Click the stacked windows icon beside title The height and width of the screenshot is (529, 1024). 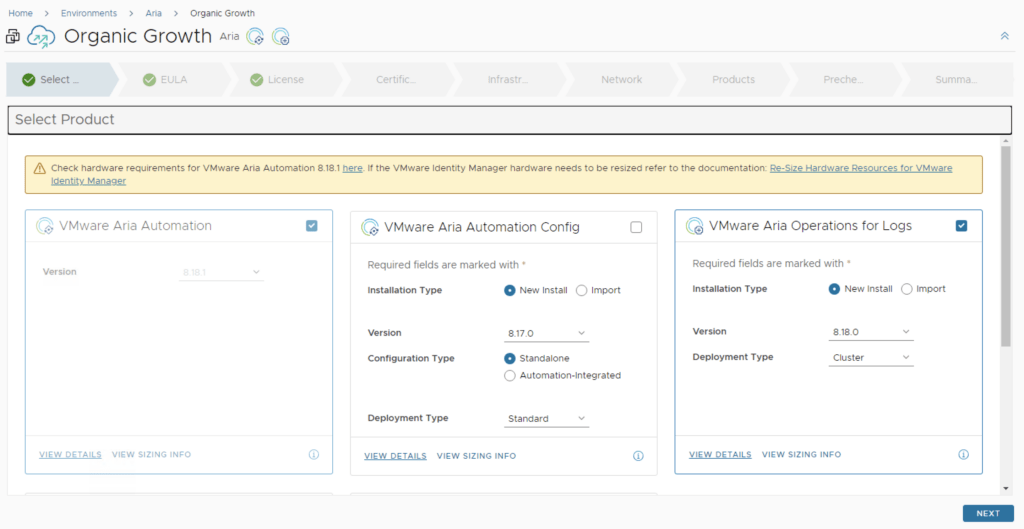coord(13,37)
